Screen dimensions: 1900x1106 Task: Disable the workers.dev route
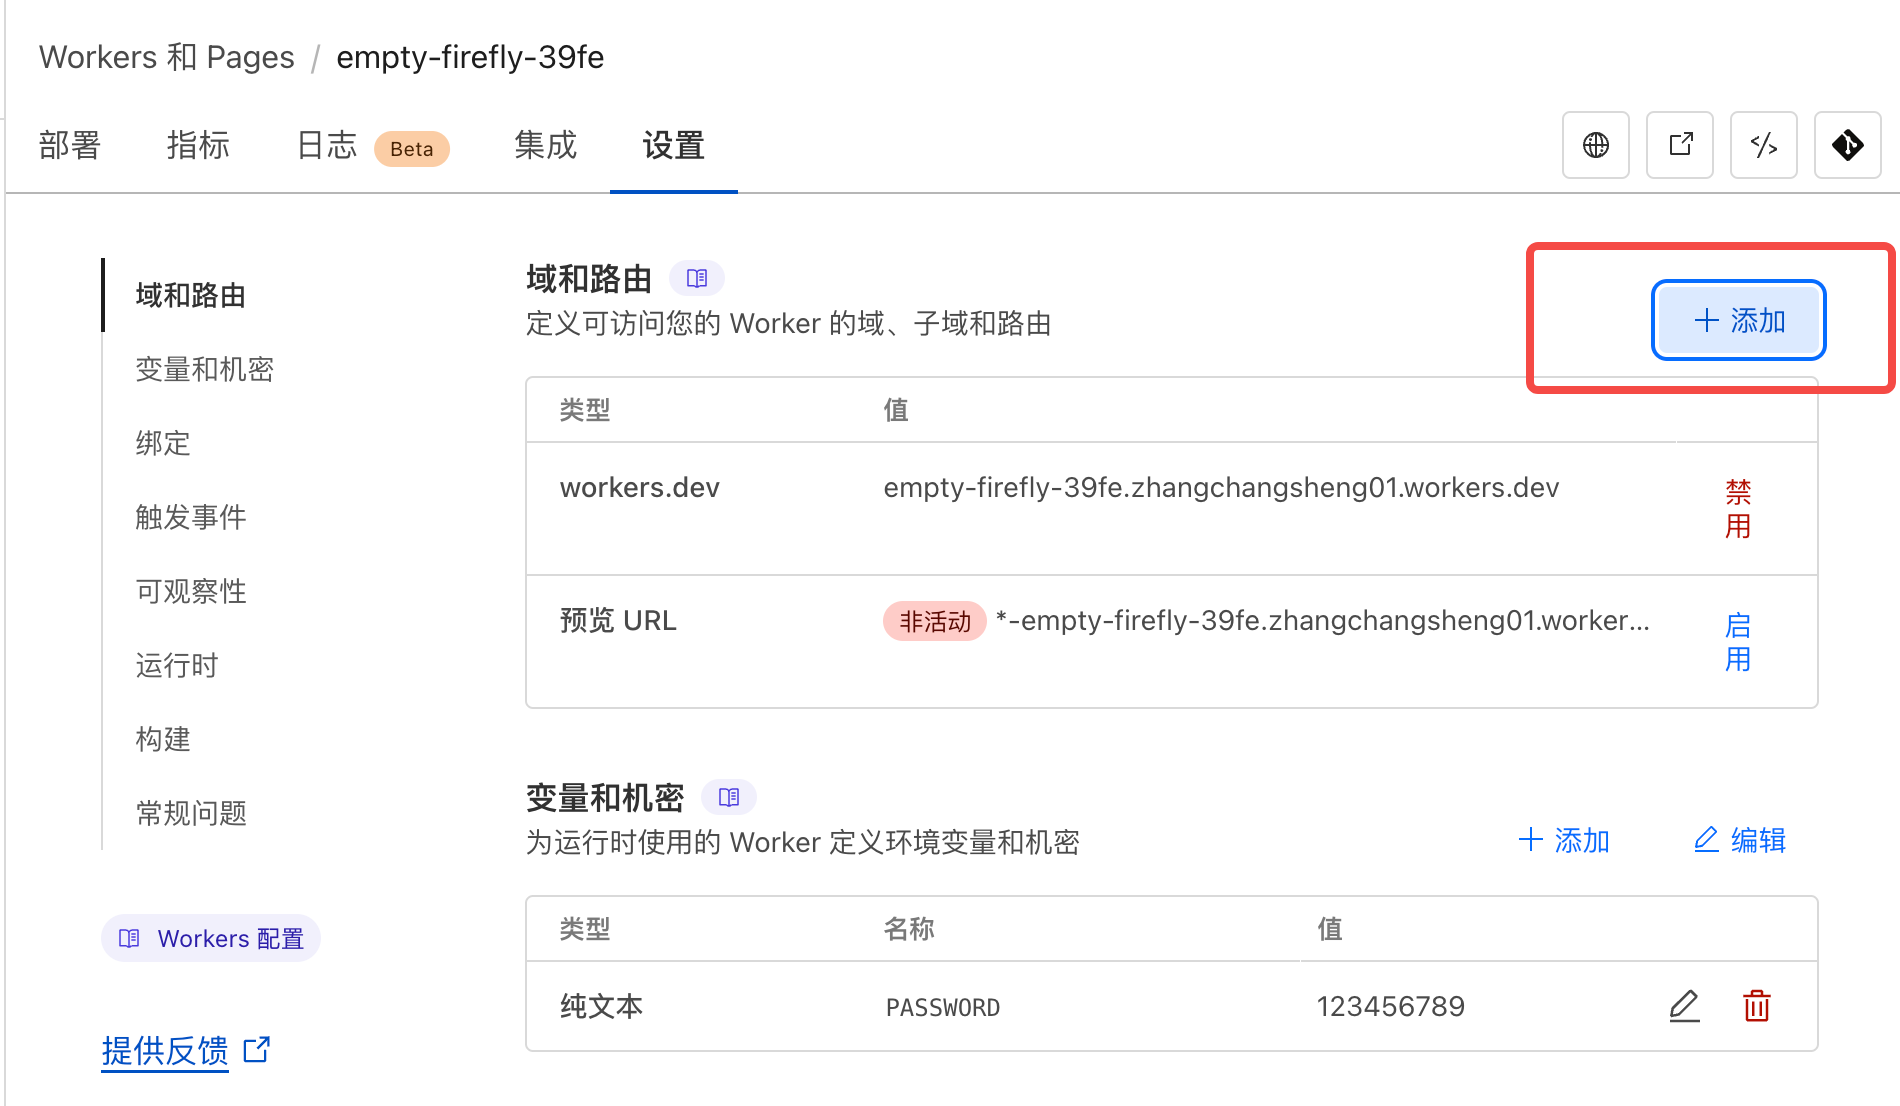coord(1738,508)
